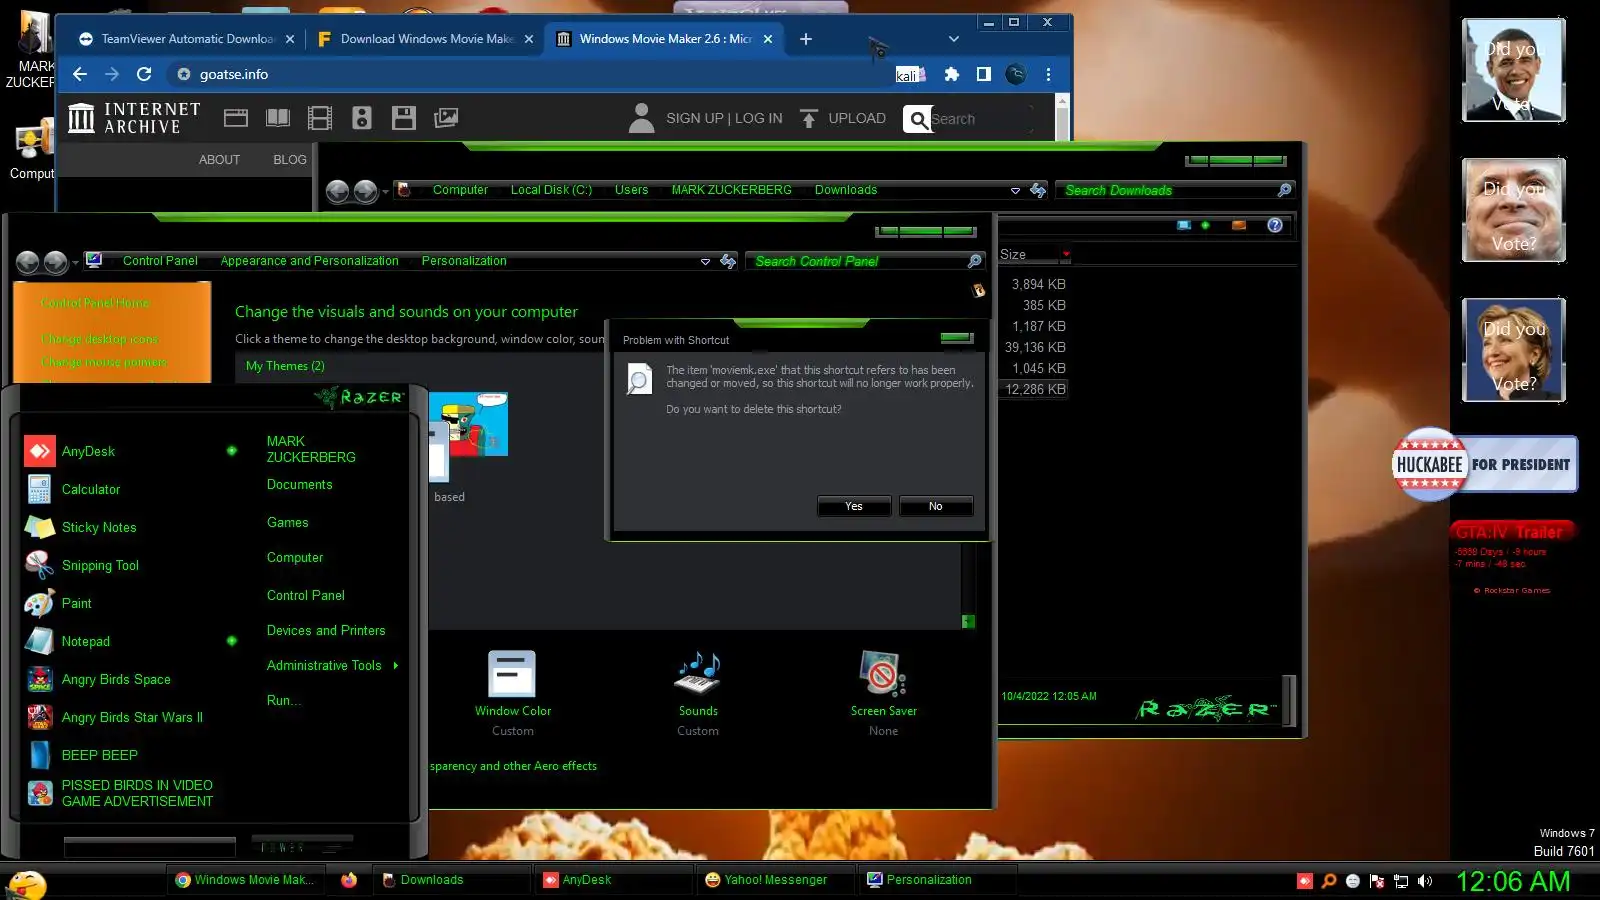Click the orange preview pane icon in Downloads
1600x900 pixels.
coord(1239,225)
